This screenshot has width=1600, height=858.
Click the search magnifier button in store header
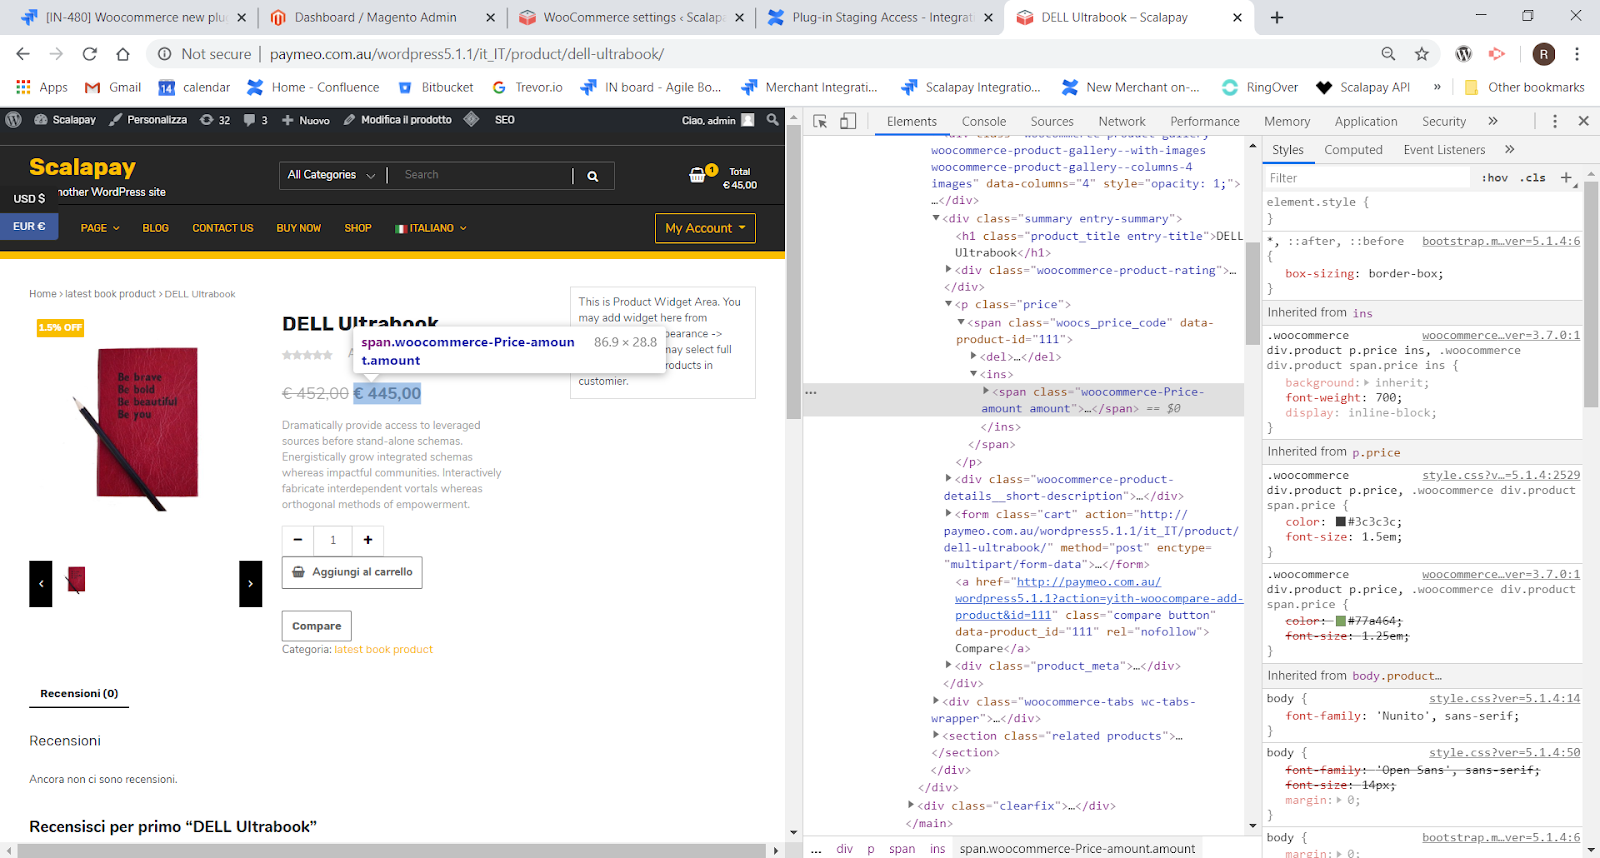593,176
